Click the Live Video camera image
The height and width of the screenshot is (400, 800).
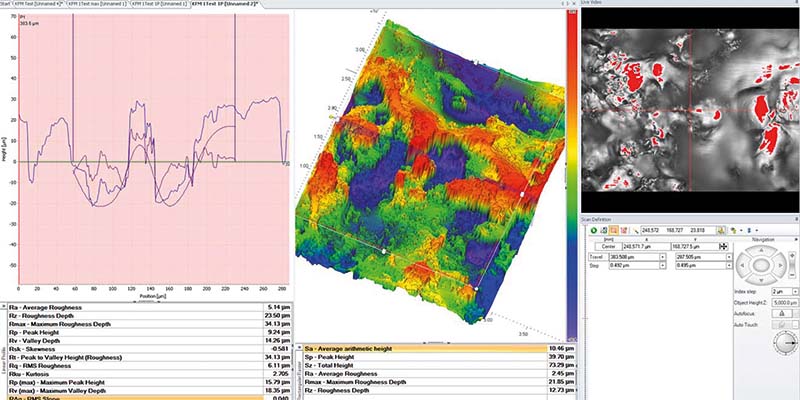click(x=691, y=110)
